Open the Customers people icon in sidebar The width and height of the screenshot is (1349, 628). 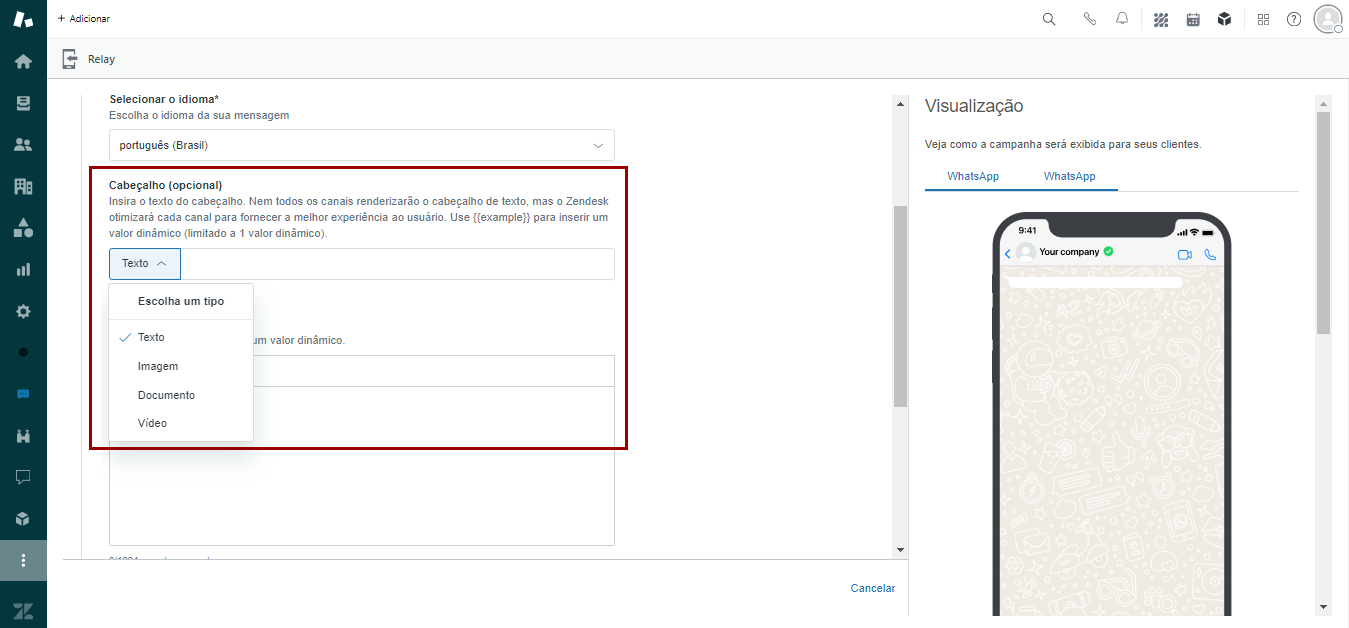pyautogui.click(x=23, y=145)
